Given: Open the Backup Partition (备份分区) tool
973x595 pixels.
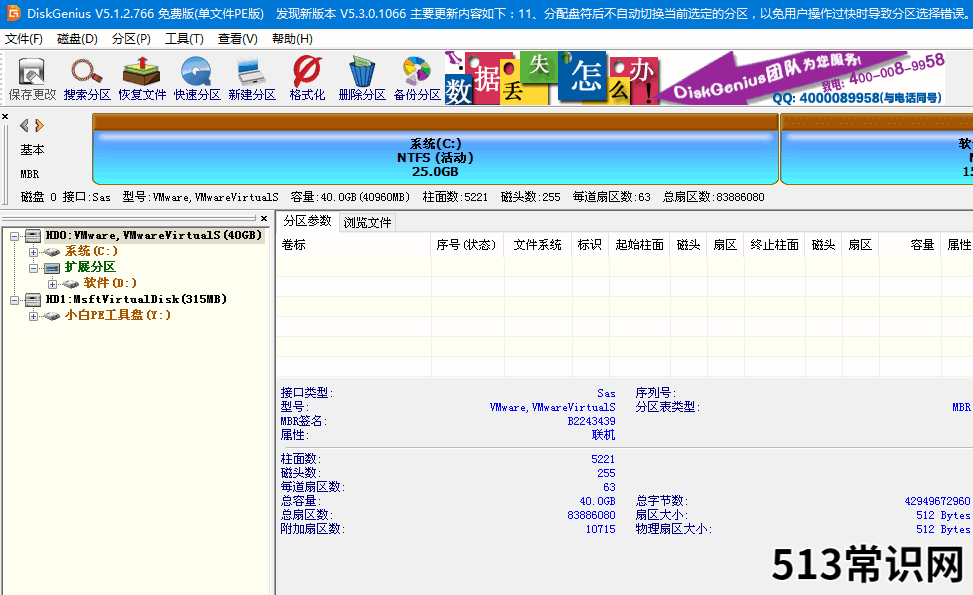Looking at the screenshot, I should click(x=417, y=79).
